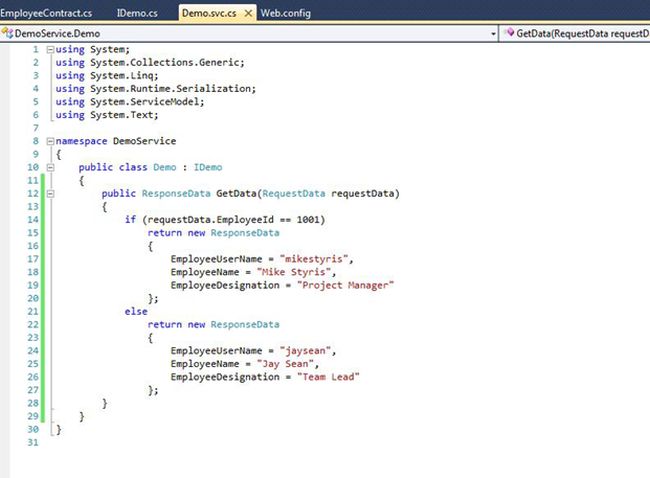
Task: Click 'using System.Text;' line
Action: [x=107, y=115]
